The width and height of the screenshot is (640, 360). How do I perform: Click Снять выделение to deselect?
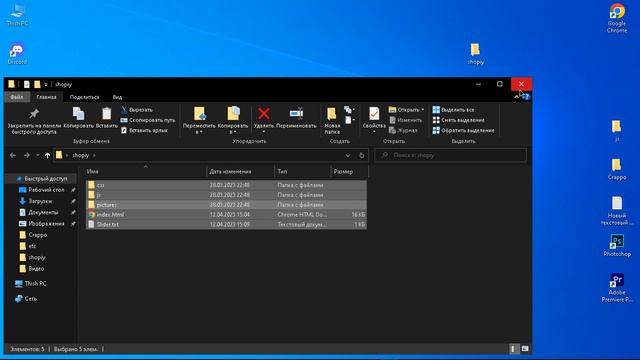(458, 120)
